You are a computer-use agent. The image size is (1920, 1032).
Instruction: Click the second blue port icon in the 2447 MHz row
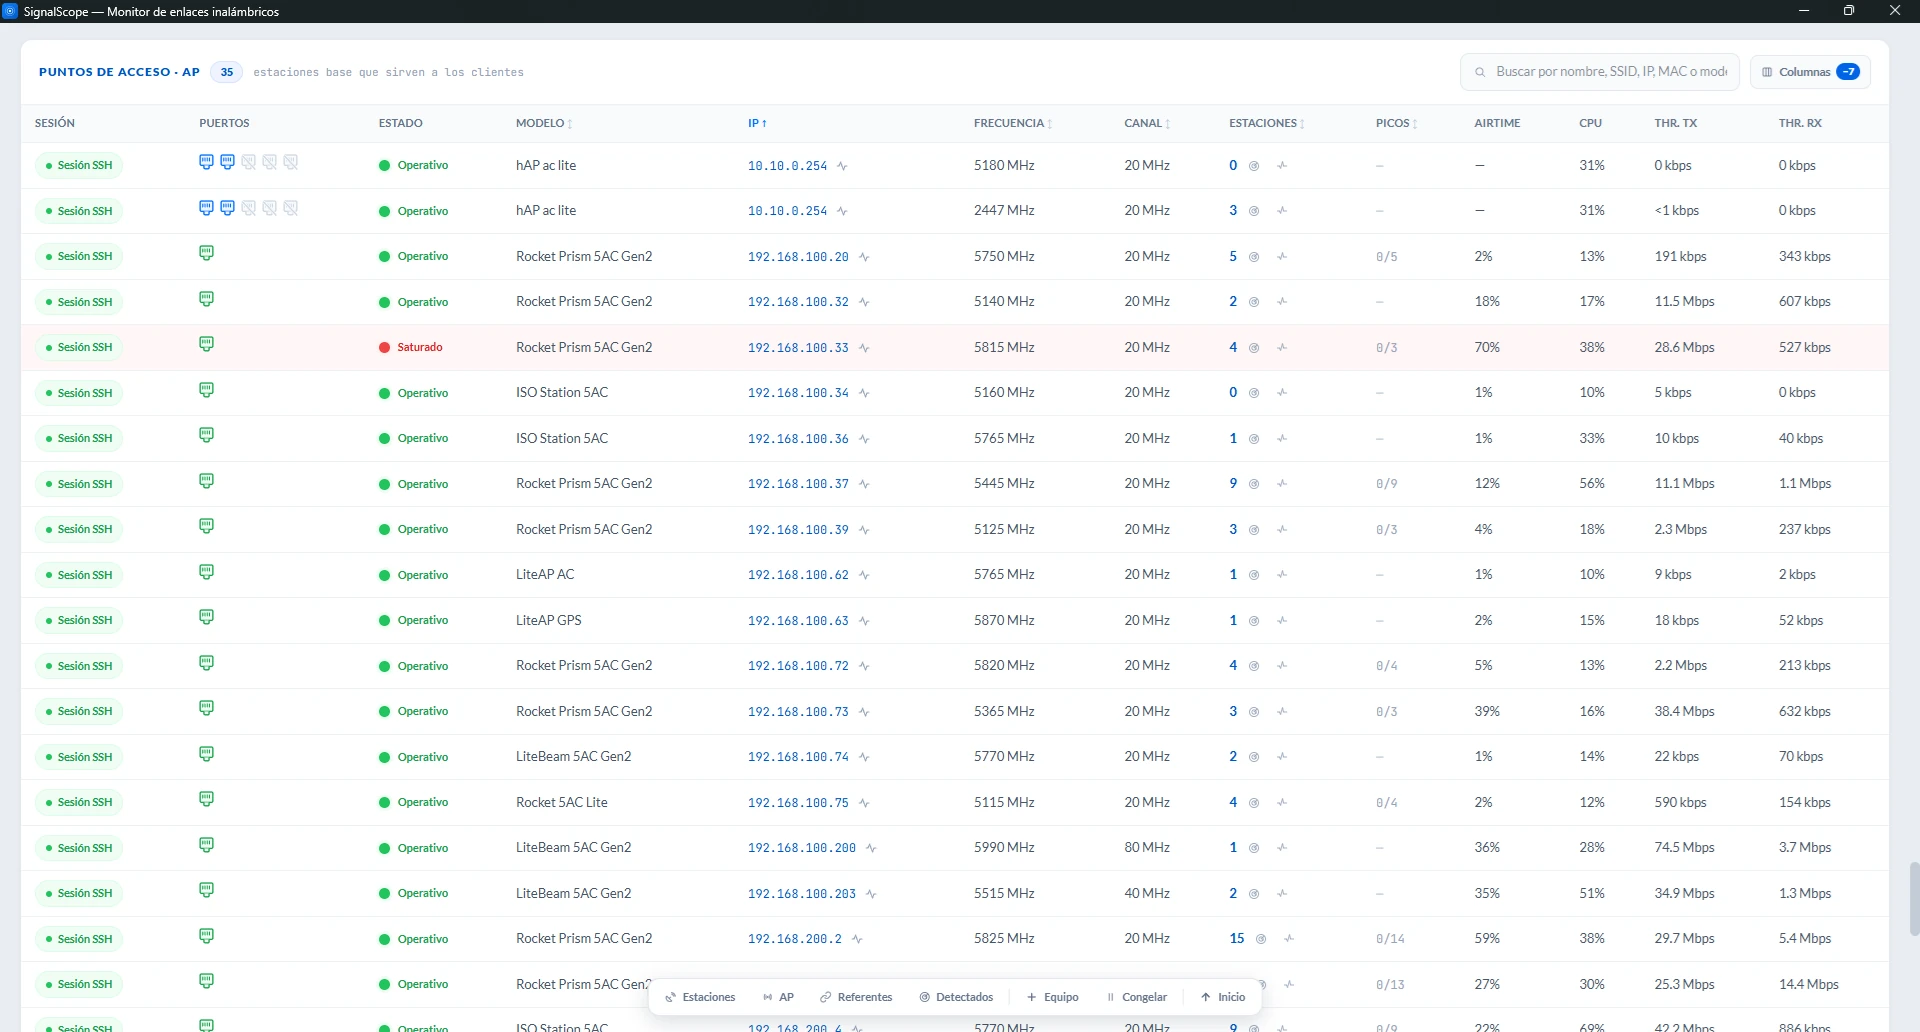click(227, 208)
